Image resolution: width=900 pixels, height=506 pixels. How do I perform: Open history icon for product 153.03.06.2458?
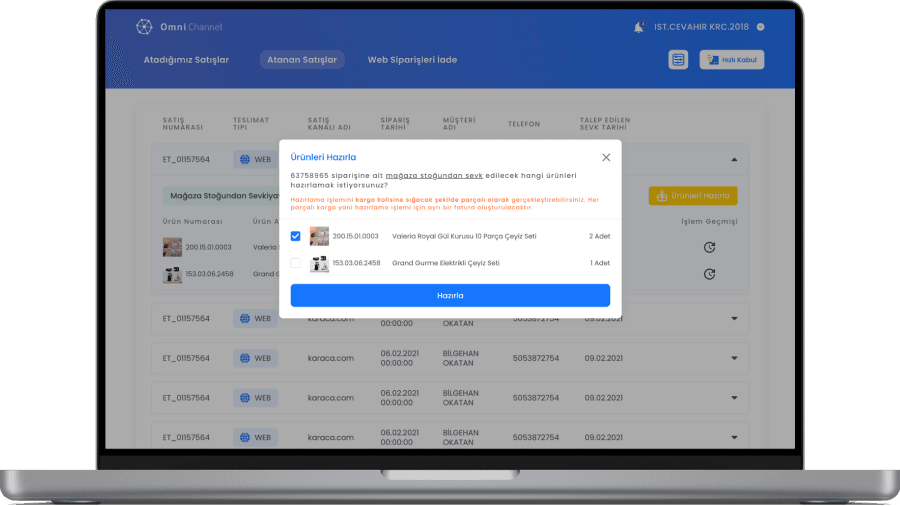(x=709, y=273)
